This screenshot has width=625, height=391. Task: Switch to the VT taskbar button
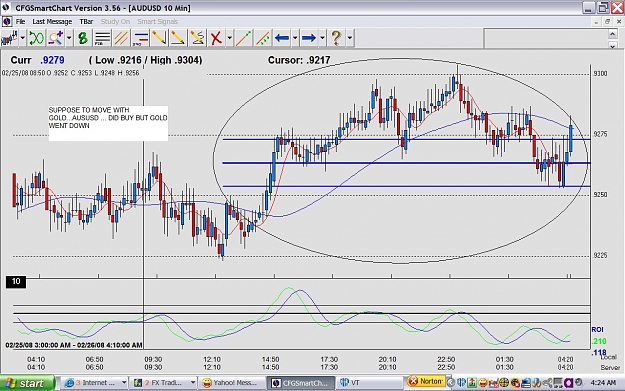(x=369, y=383)
